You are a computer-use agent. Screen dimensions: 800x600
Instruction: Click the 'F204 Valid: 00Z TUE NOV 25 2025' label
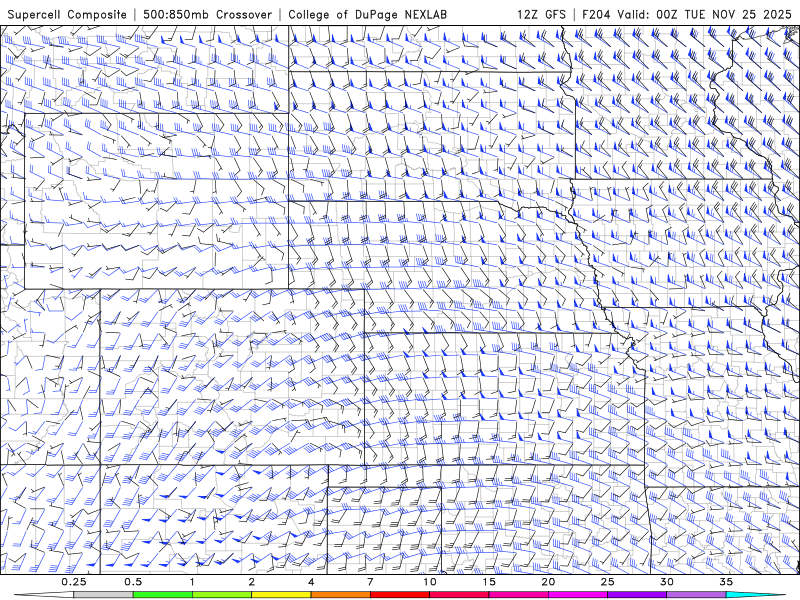click(x=687, y=14)
